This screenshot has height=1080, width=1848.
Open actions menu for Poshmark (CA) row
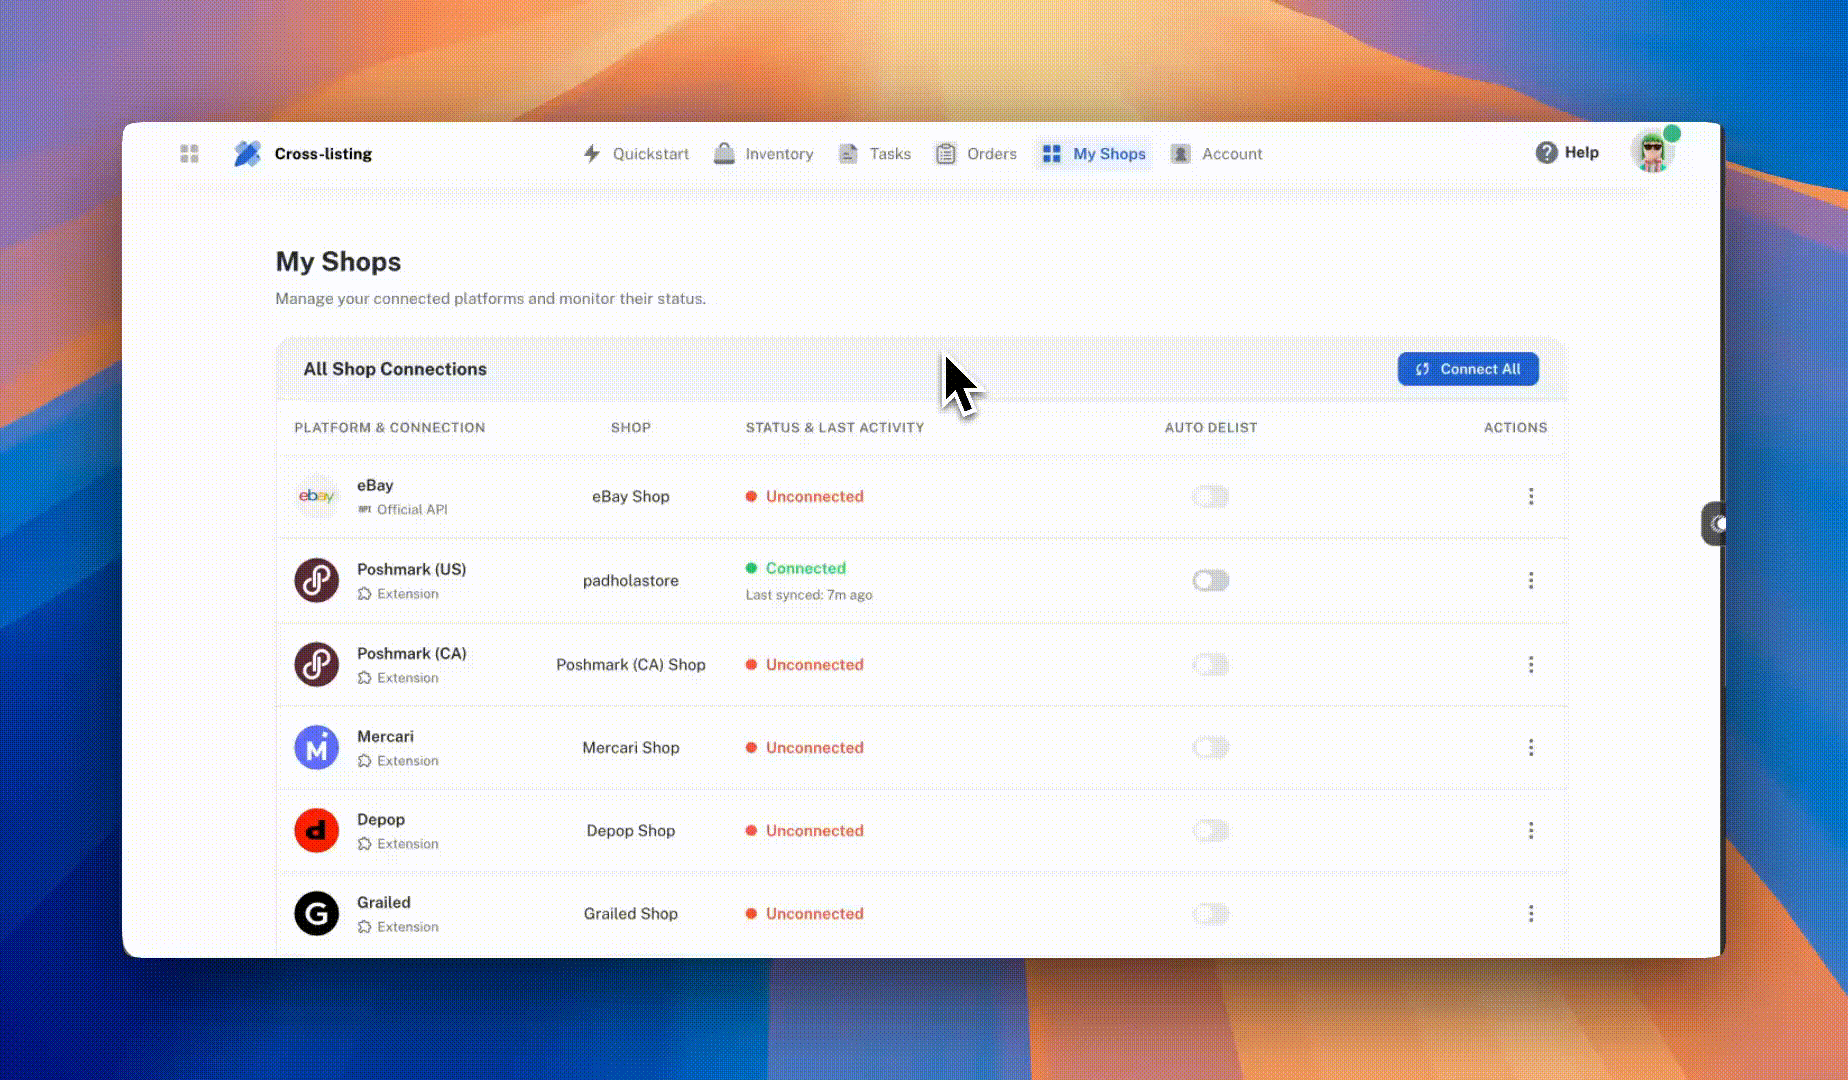click(1530, 665)
